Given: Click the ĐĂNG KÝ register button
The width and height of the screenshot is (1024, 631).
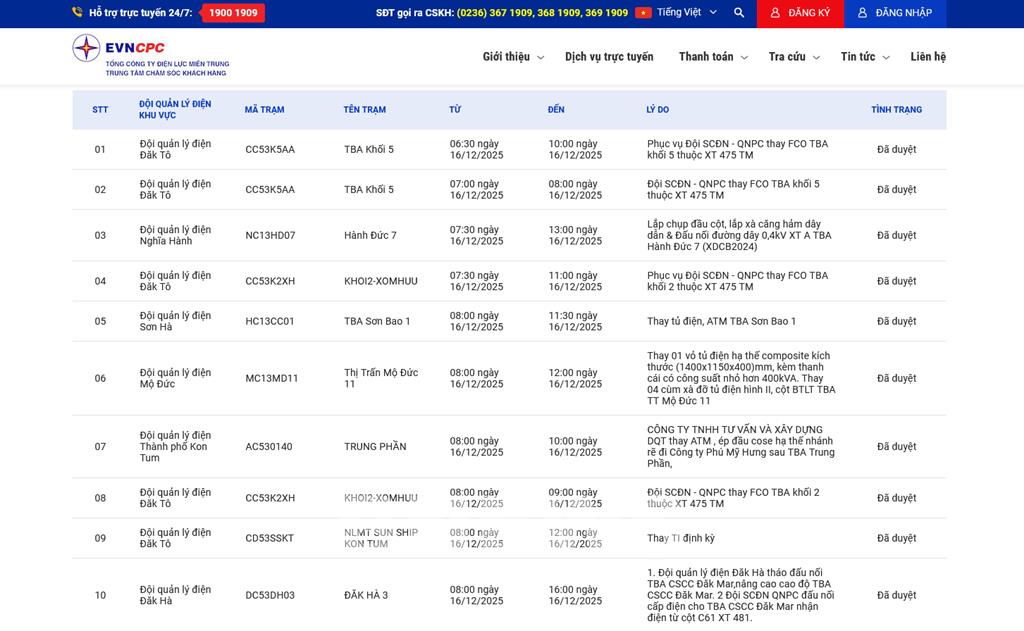Looking at the screenshot, I should 799,13.
